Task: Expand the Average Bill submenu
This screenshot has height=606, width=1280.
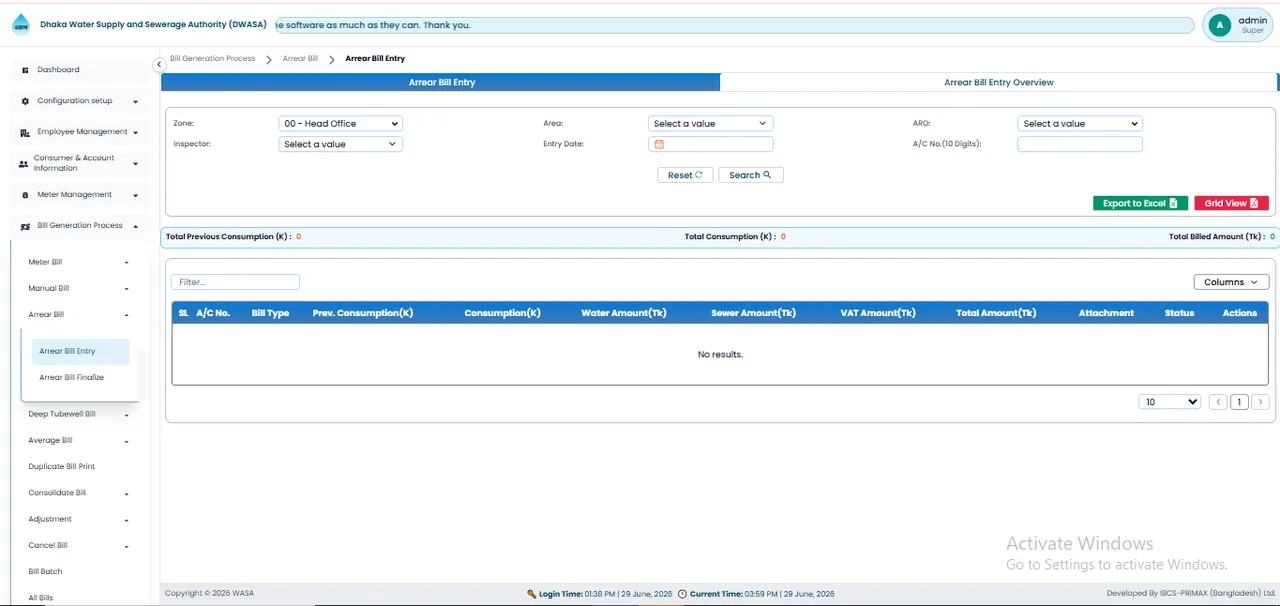Action: click(126, 441)
